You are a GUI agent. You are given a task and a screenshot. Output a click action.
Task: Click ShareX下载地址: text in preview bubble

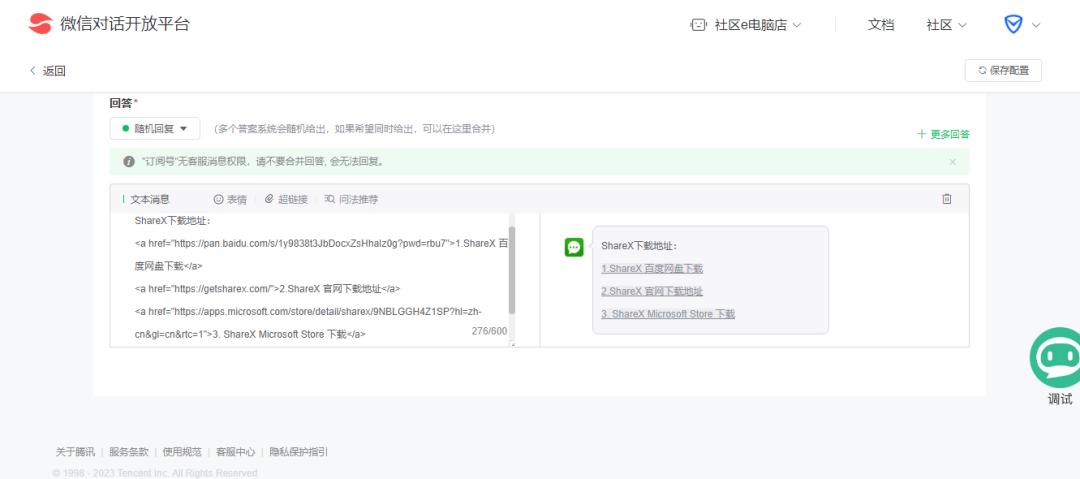(639, 246)
